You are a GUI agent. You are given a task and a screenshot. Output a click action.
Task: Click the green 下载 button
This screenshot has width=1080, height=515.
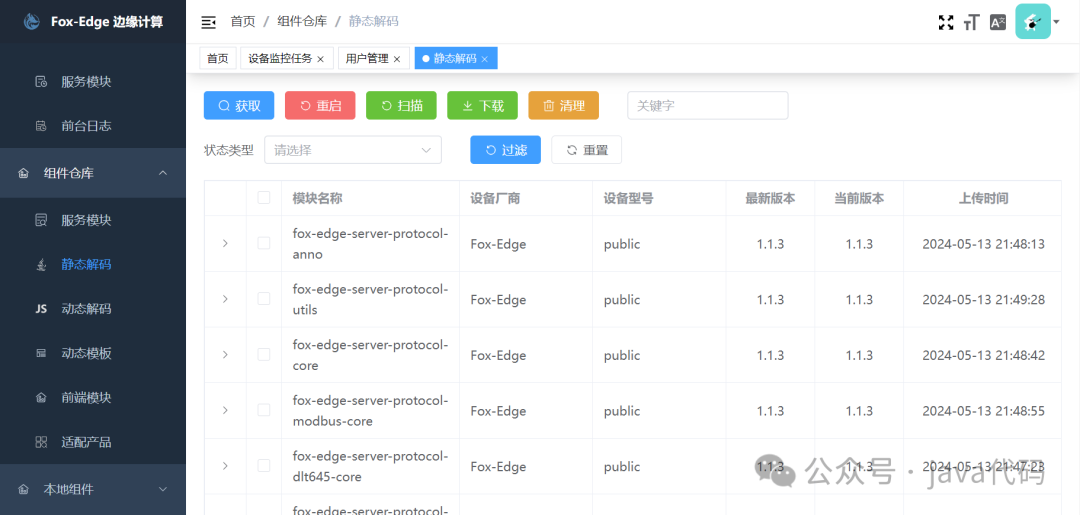coord(482,105)
